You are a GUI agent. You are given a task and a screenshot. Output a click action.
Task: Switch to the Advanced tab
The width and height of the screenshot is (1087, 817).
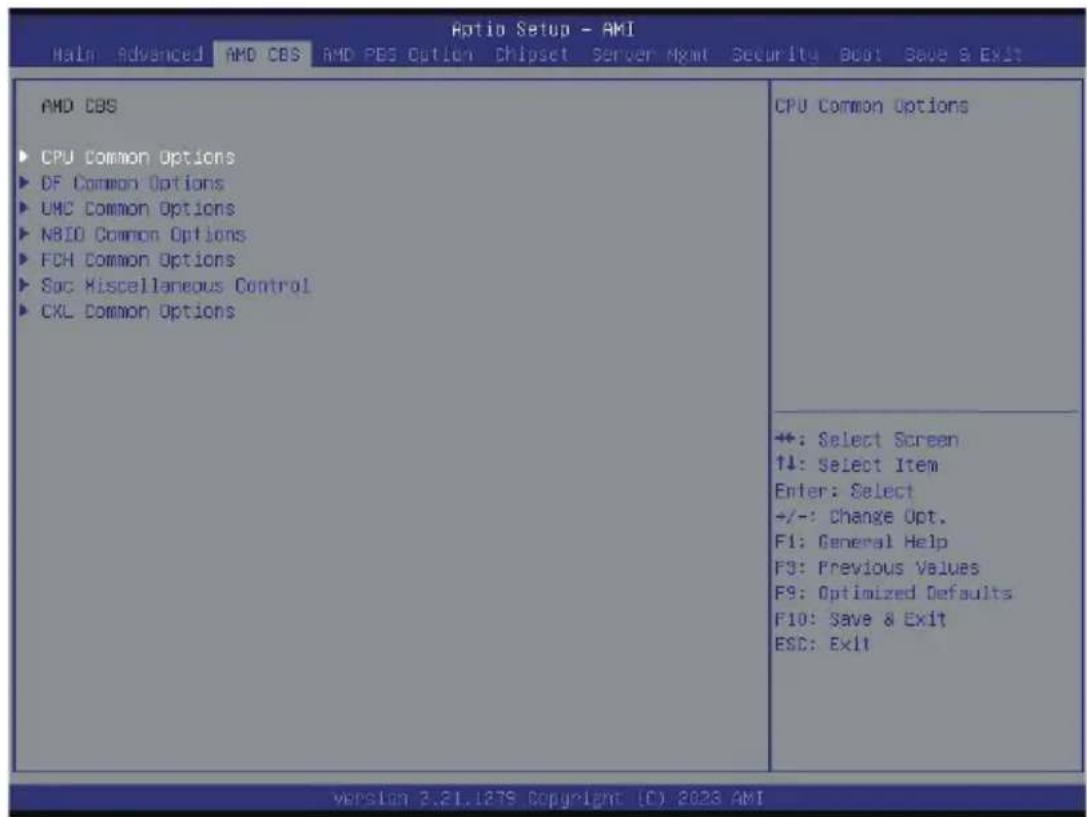(160, 54)
